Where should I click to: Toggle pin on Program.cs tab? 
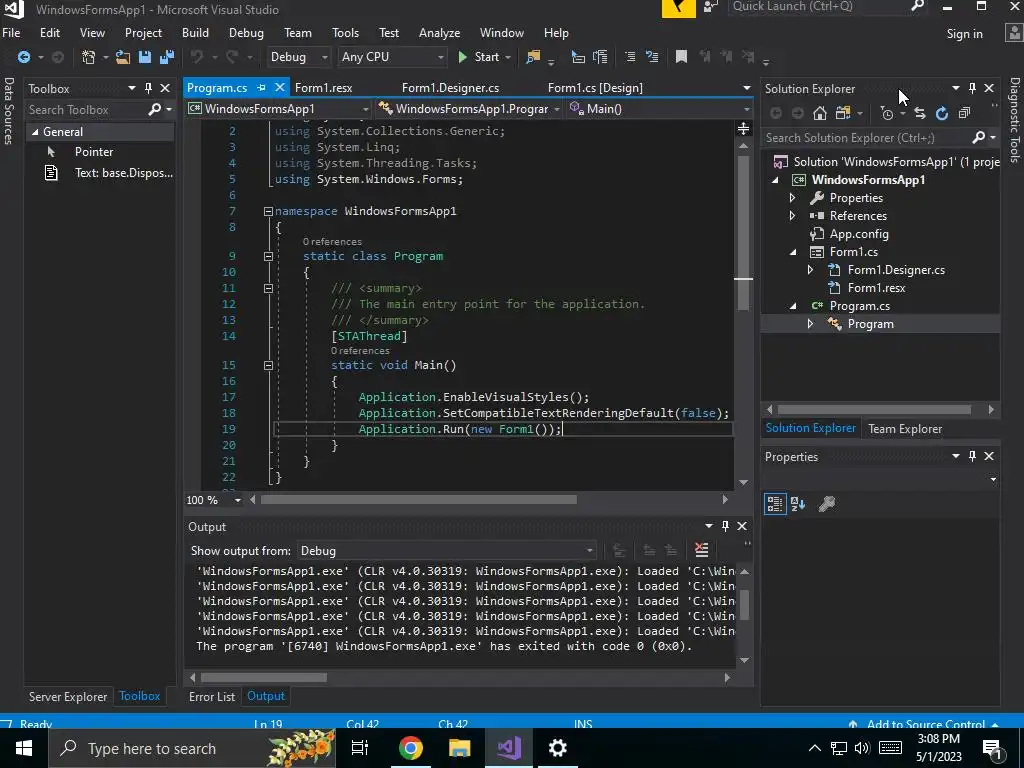[261, 88]
